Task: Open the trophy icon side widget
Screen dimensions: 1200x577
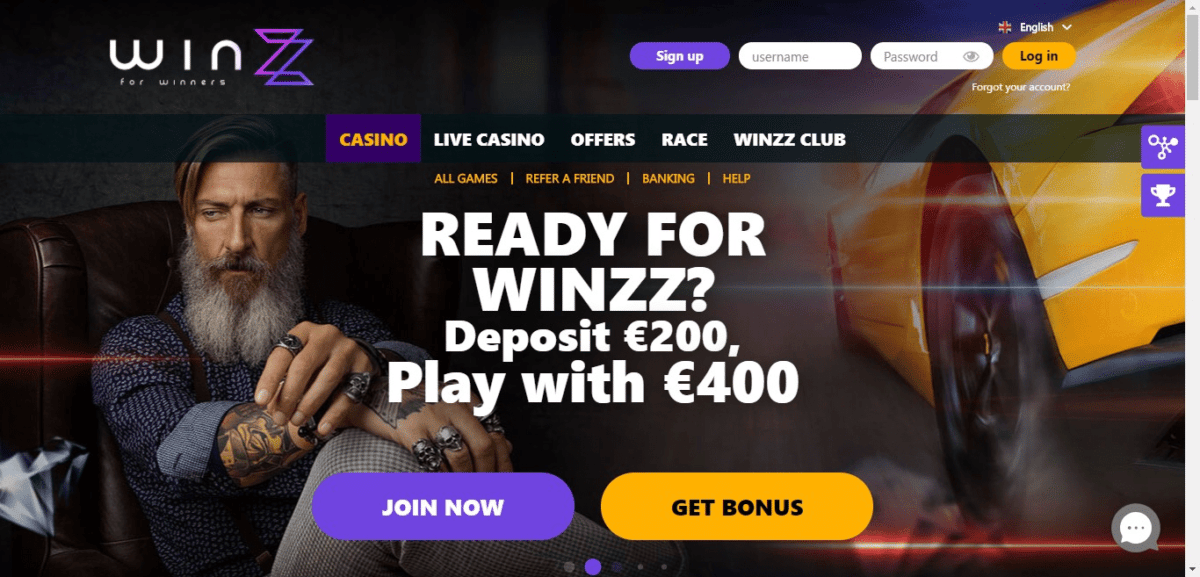Action: pyautogui.click(x=1162, y=195)
